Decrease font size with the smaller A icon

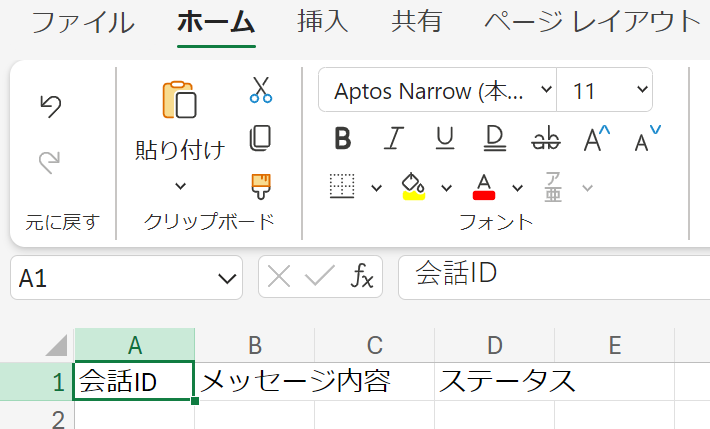pyautogui.click(x=648, y=139)
